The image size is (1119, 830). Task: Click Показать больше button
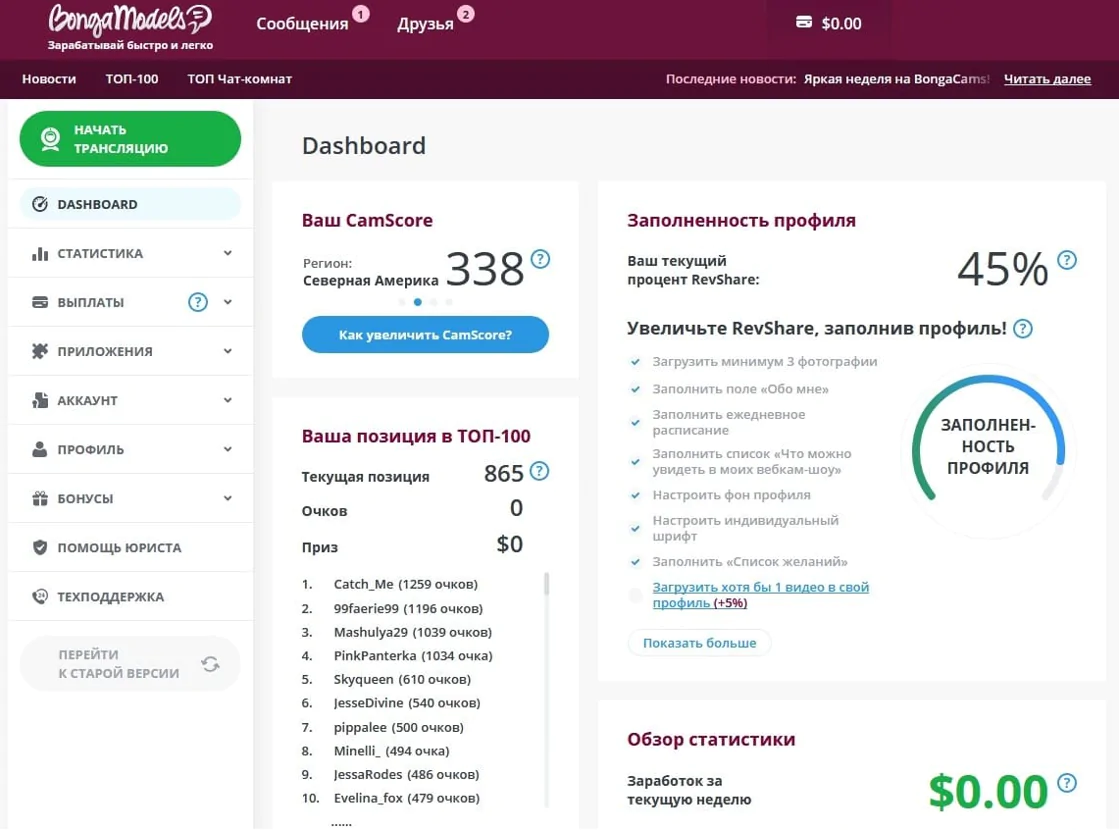coord(699,643)
